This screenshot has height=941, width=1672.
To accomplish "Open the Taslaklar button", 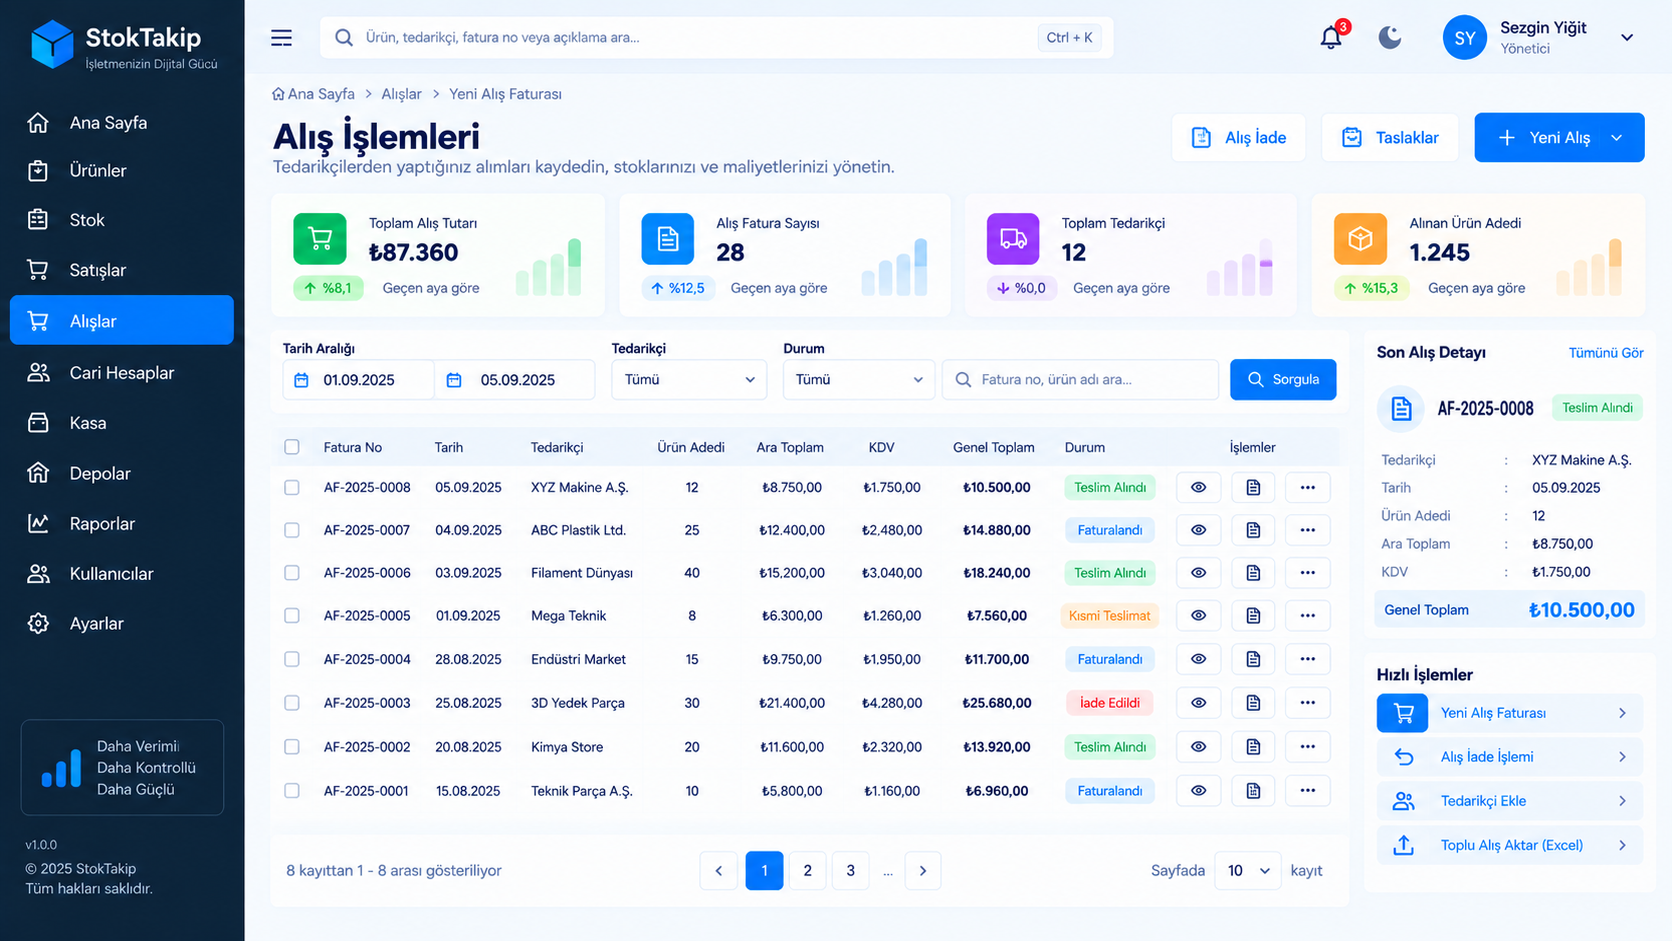I will (1390, 138).
